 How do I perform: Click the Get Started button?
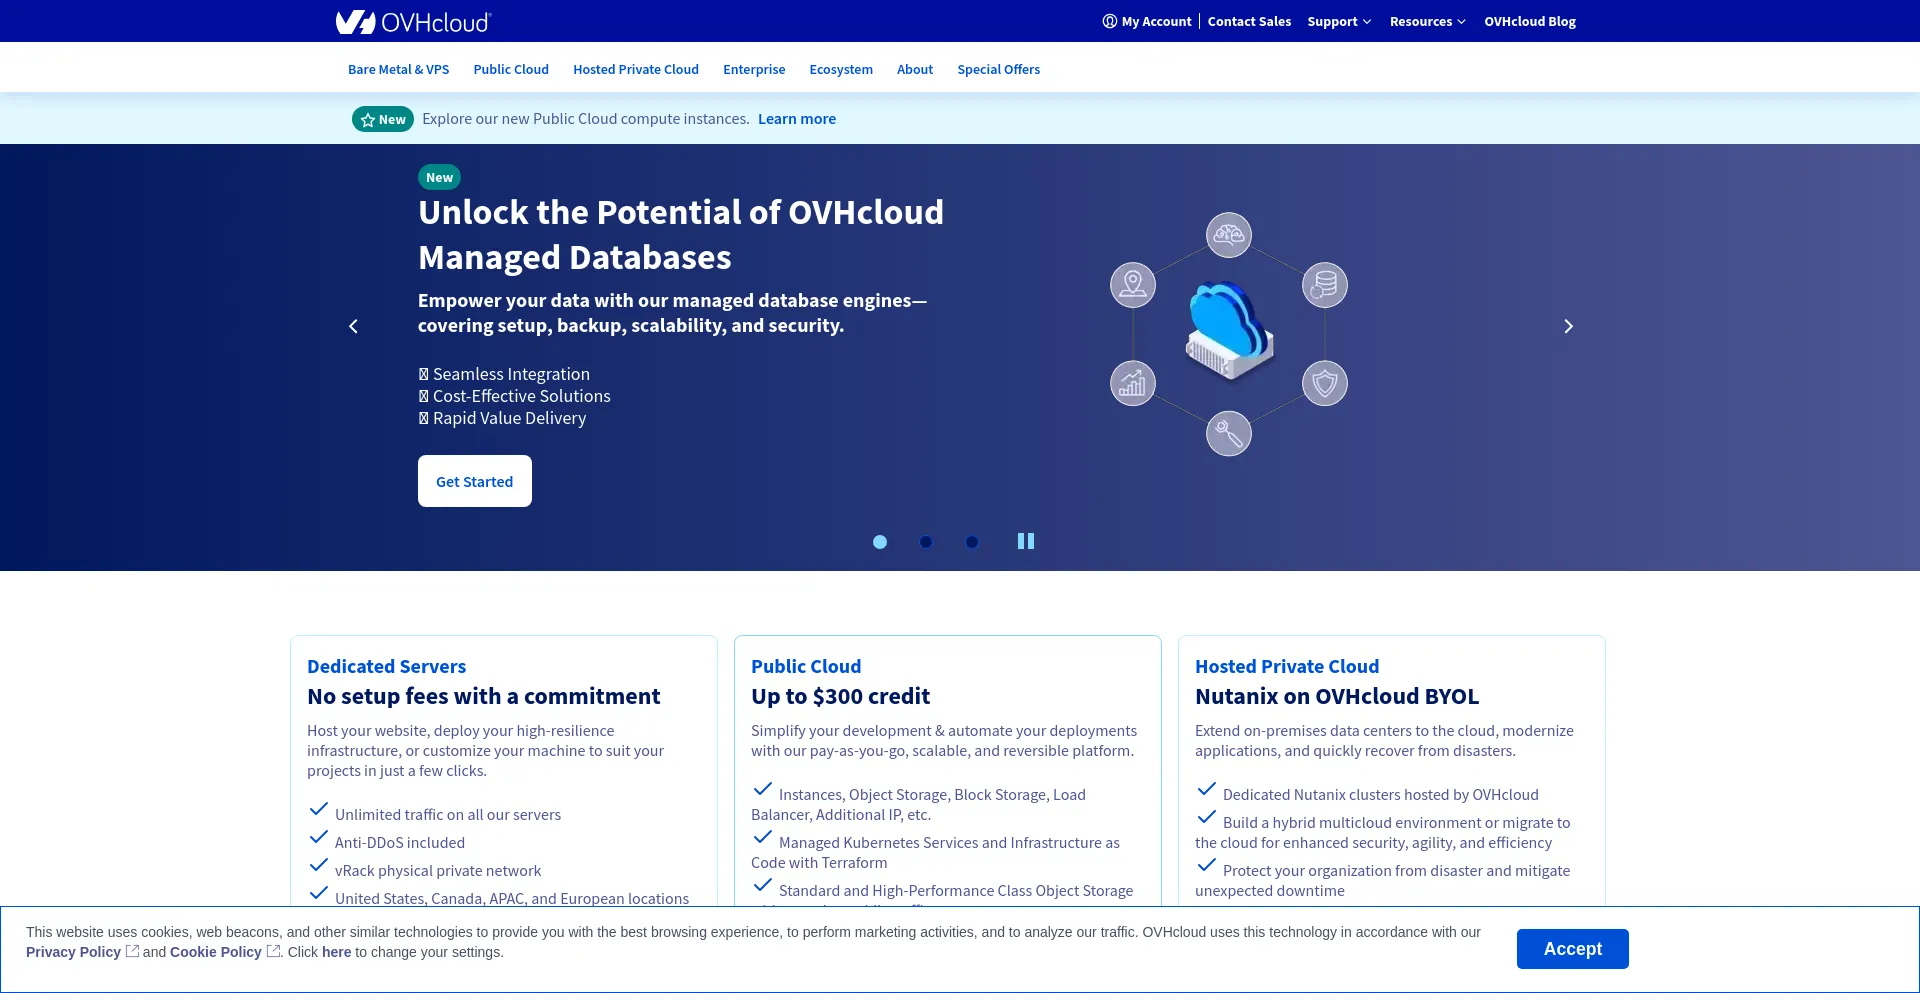point(475,481)
